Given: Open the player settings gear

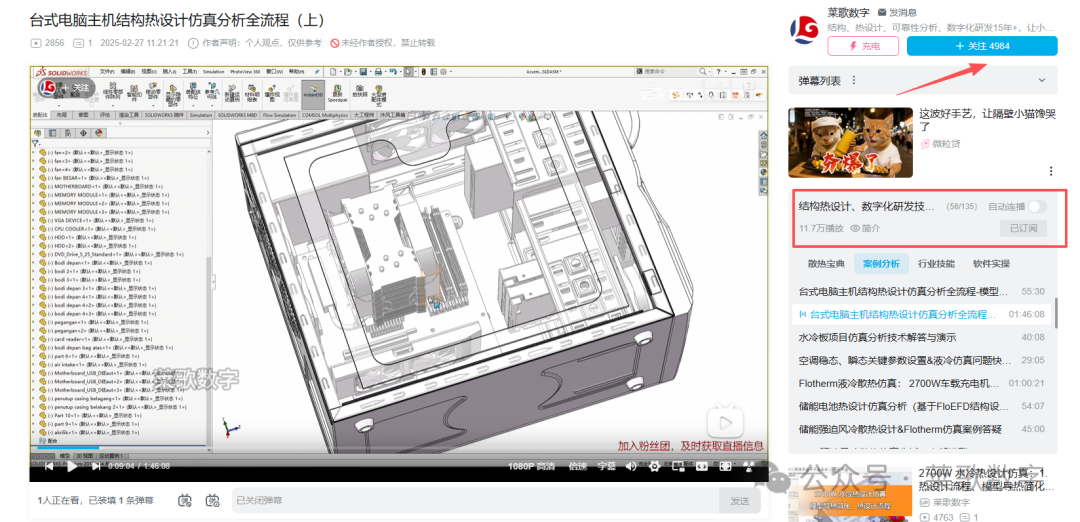Looking at the screenshot, I should tap(654, 466).
